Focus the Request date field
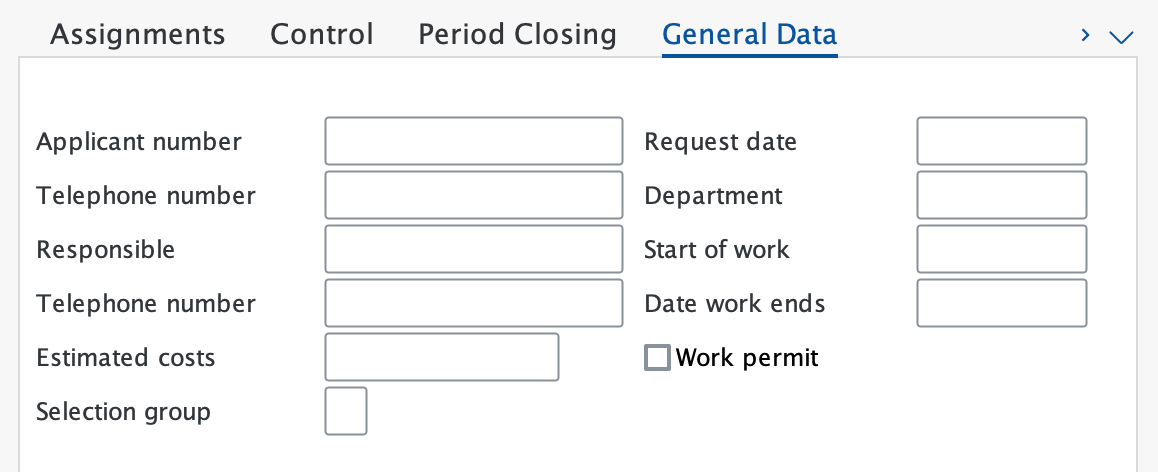1158x472 pixels. pos(1001,141)
